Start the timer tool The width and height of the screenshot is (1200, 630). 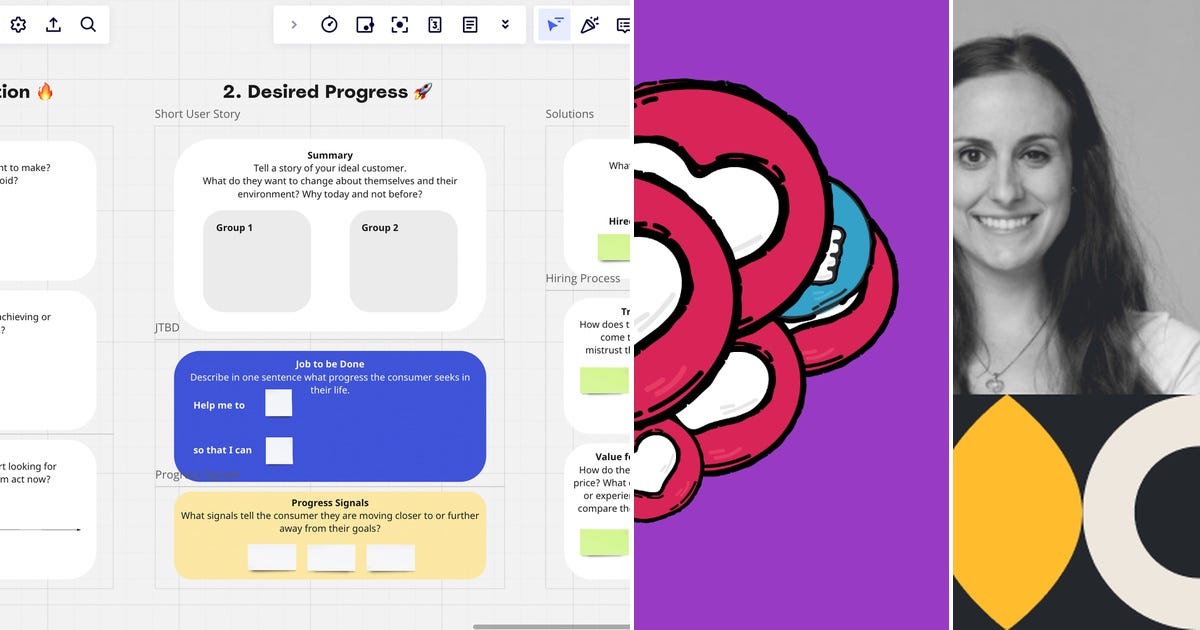tap(330, 24)
